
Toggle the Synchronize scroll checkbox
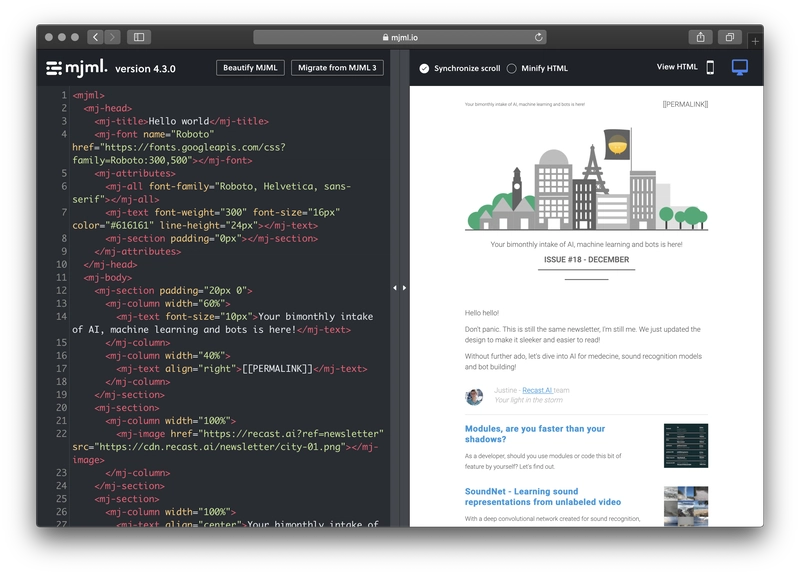pos(424,68)
